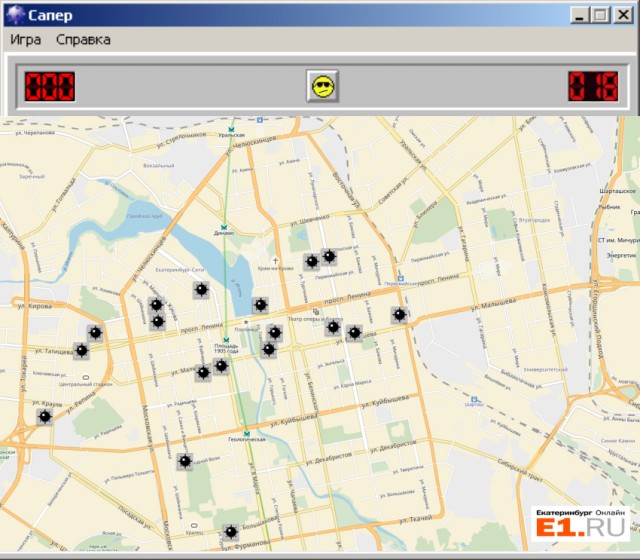Open the Игра menu
The height and width of the screenshot is (560, 640).
[26, 39]
